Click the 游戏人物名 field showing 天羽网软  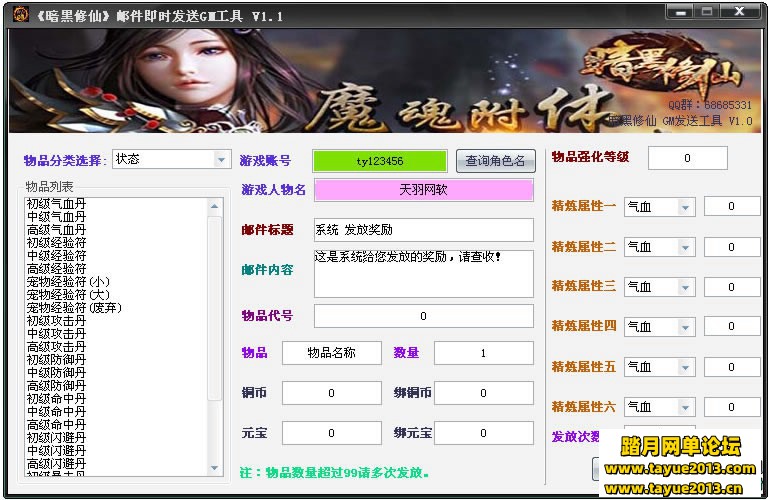point(423,190)
